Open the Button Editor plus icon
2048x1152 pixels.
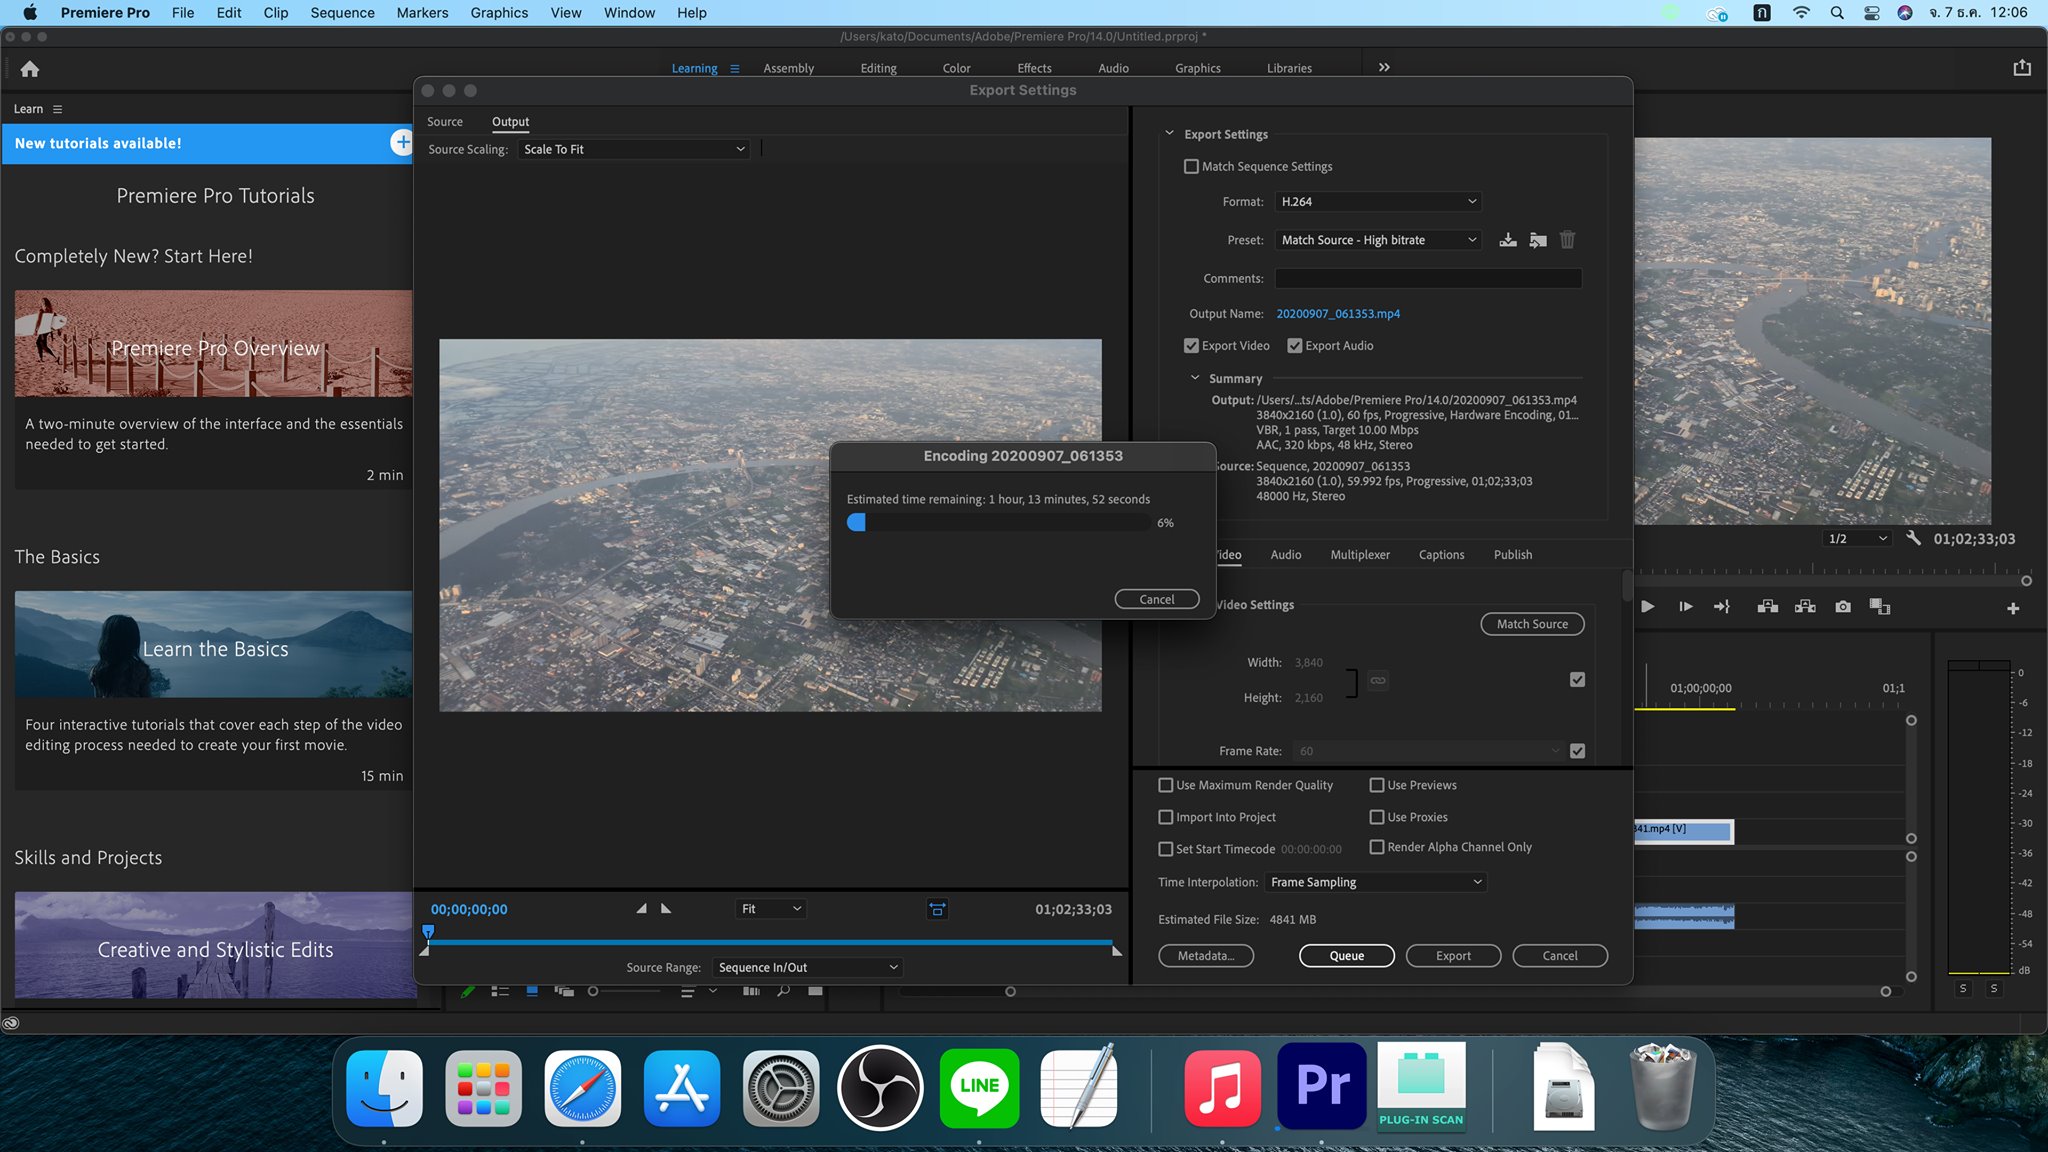[x=2013, y=608]
